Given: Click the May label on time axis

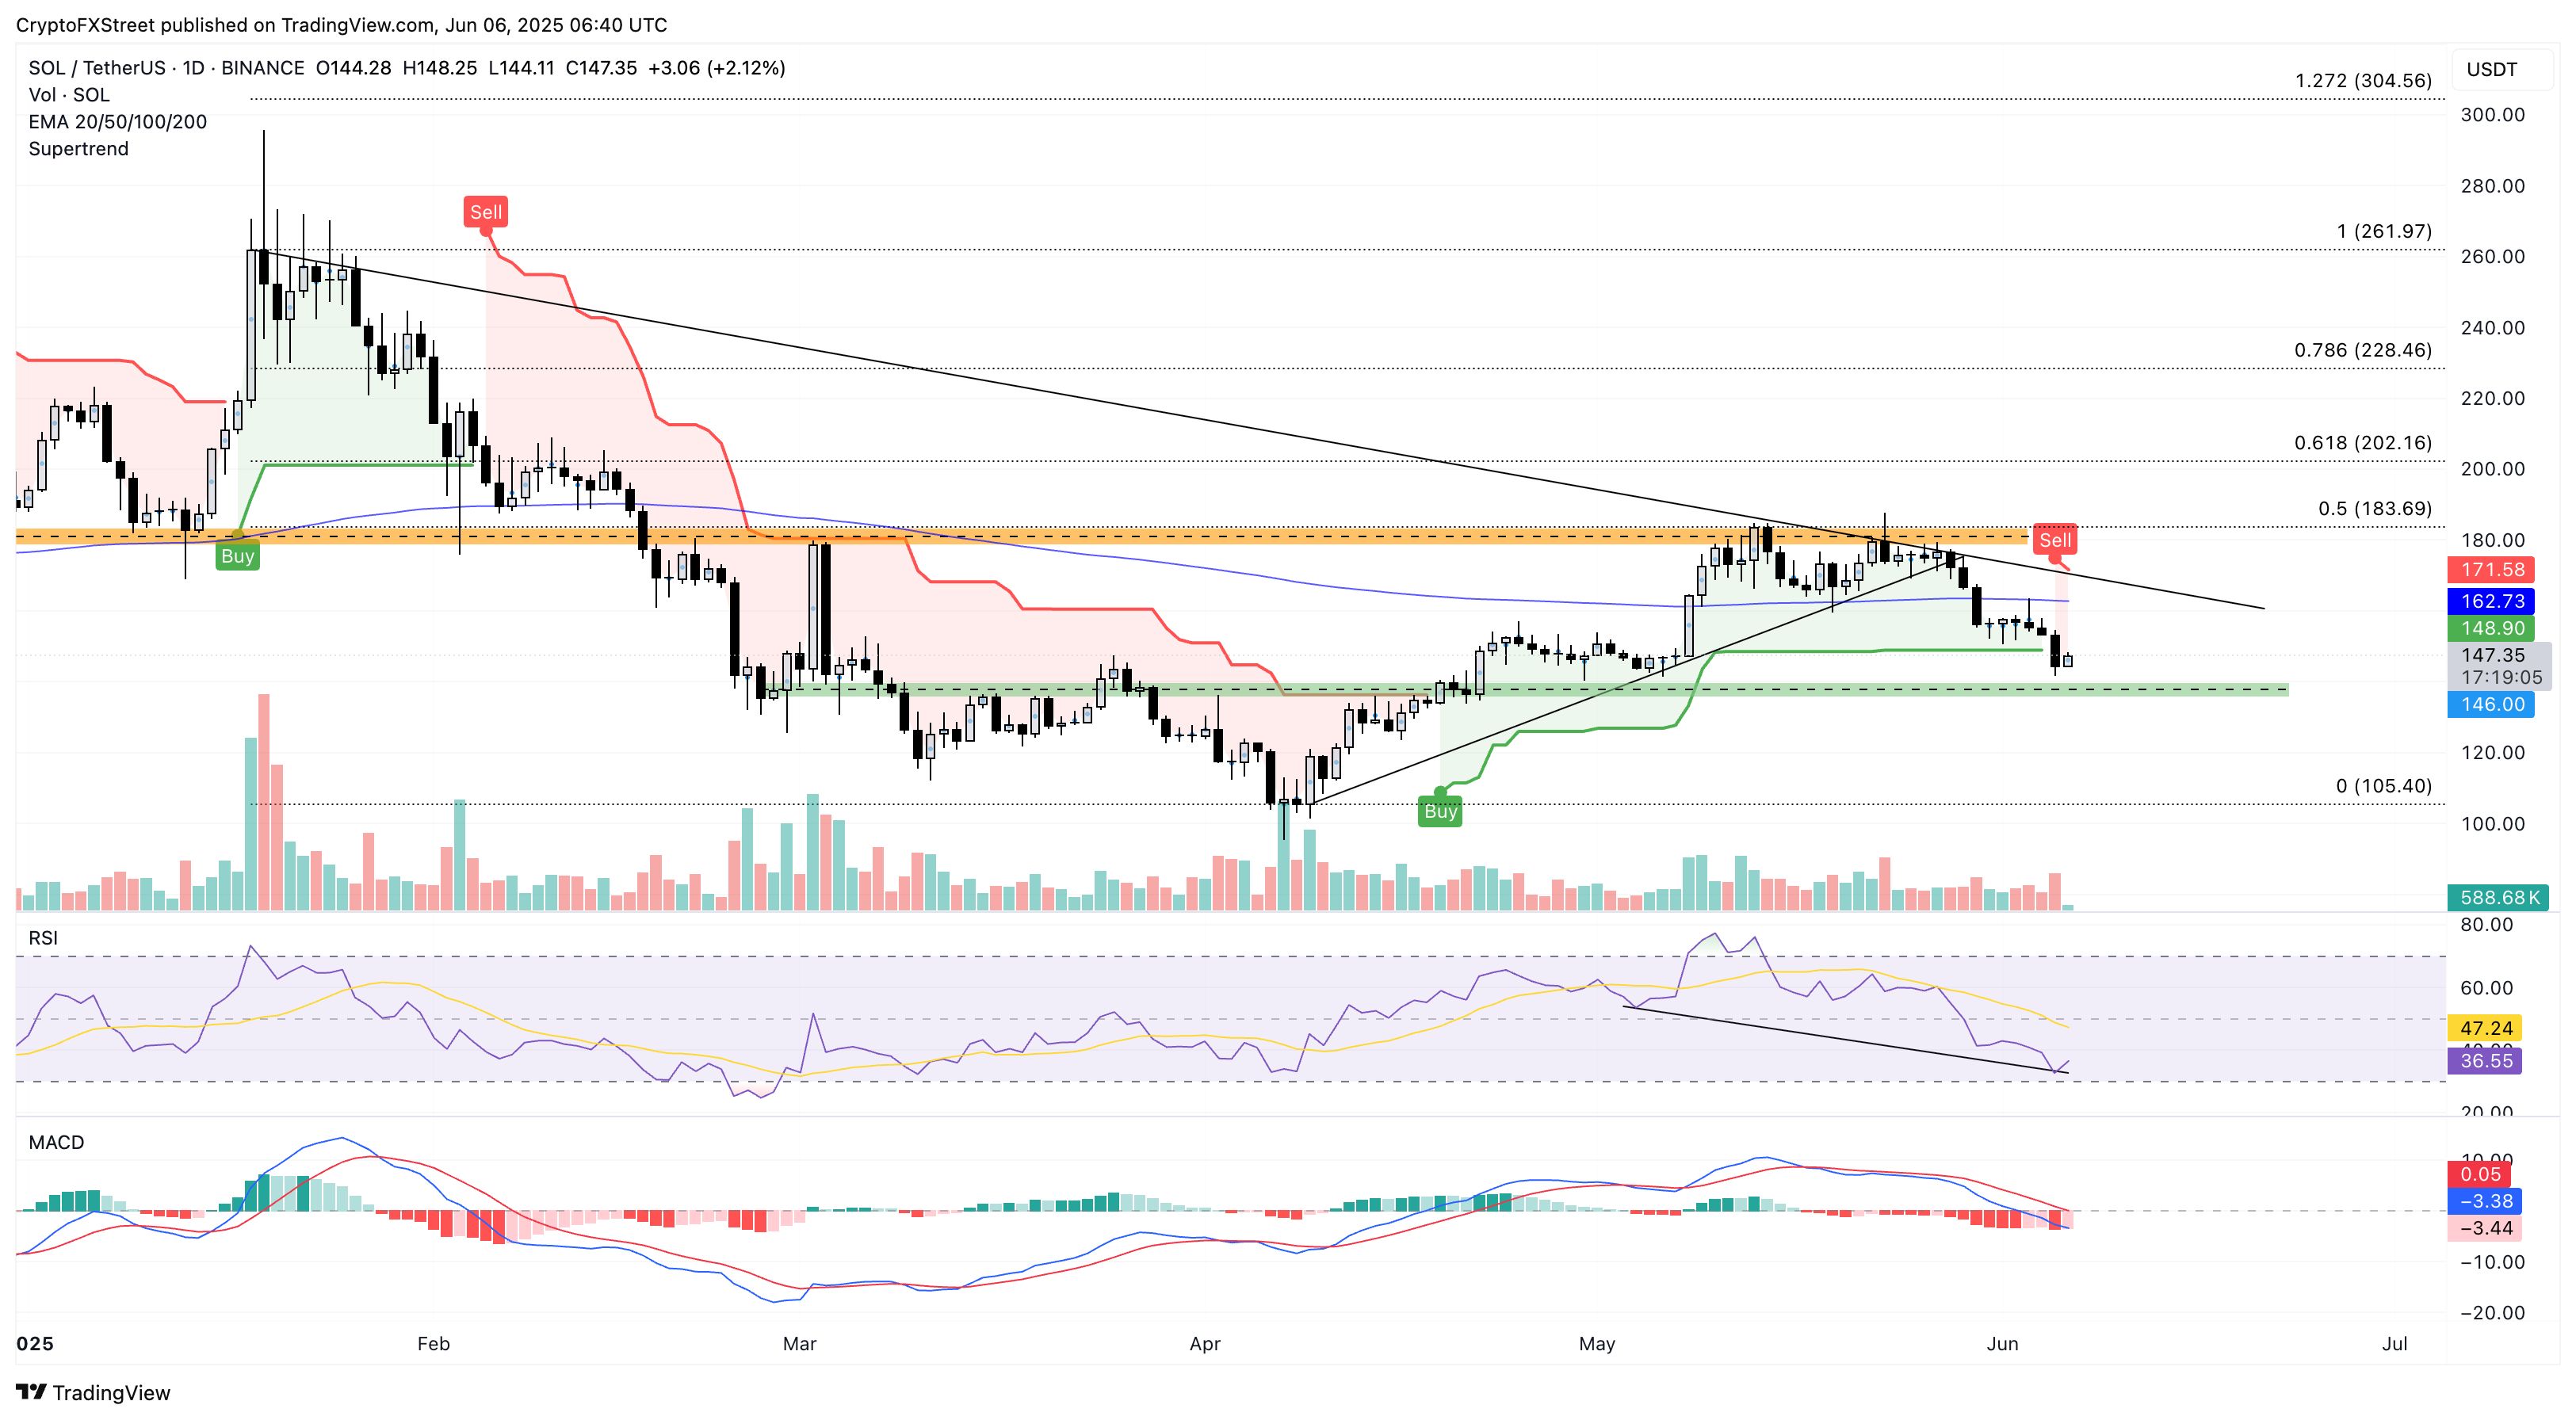Looking at the screenshot, I should coord(1596,1343).
